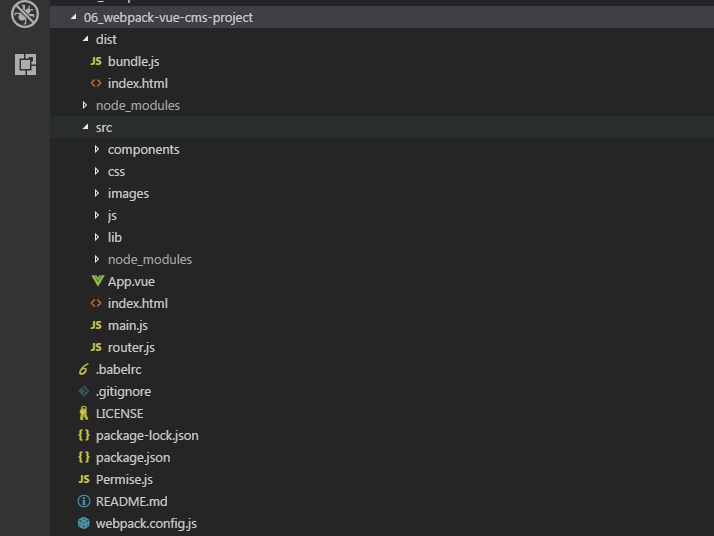Open router.js in the editor
Screen dimensions: 714x536
pos(131,347)
